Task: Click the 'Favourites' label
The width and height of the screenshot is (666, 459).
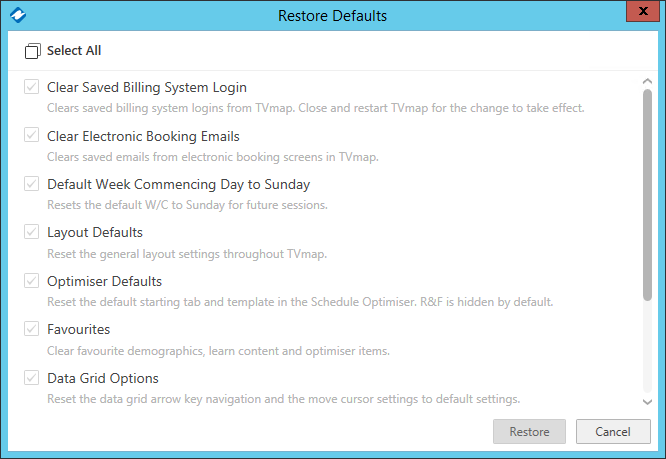Action: 79,329
